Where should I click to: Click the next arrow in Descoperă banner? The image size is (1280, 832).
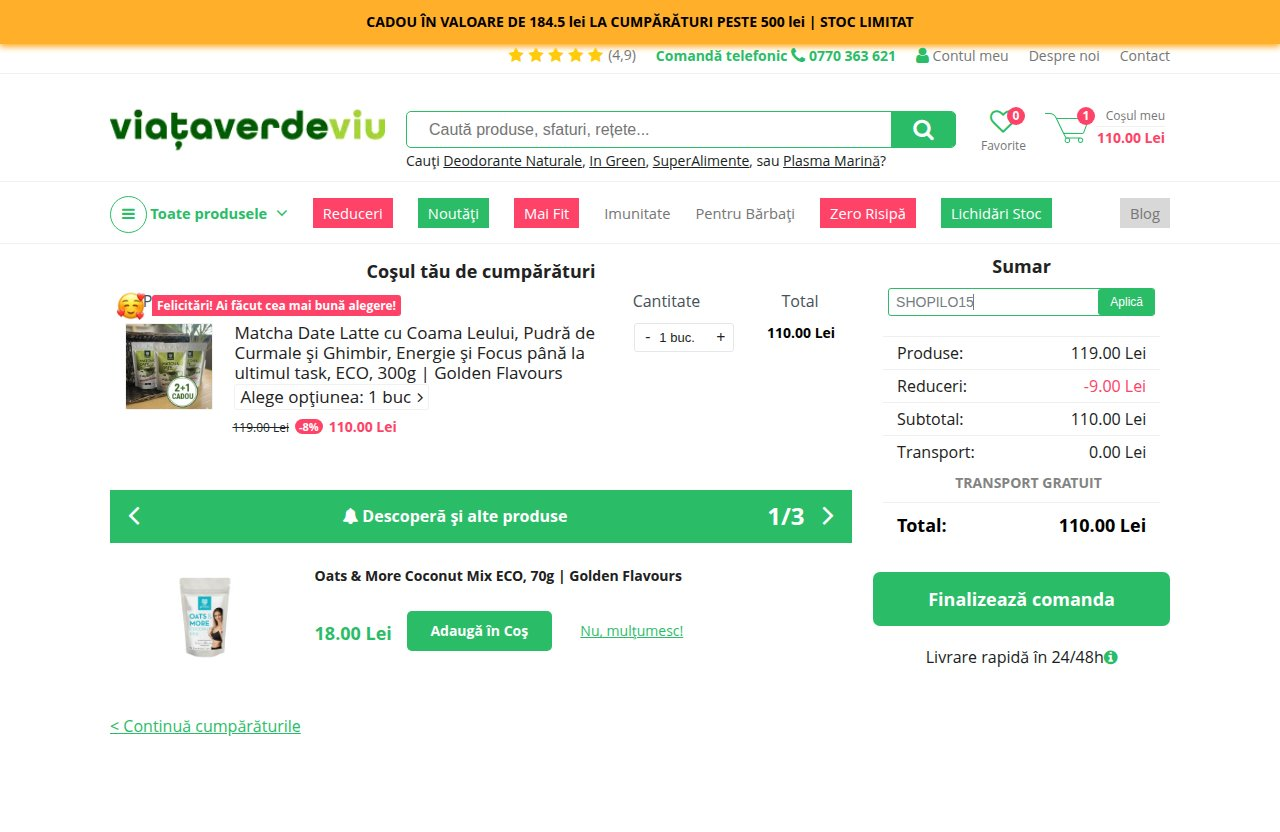pos(827,516)
